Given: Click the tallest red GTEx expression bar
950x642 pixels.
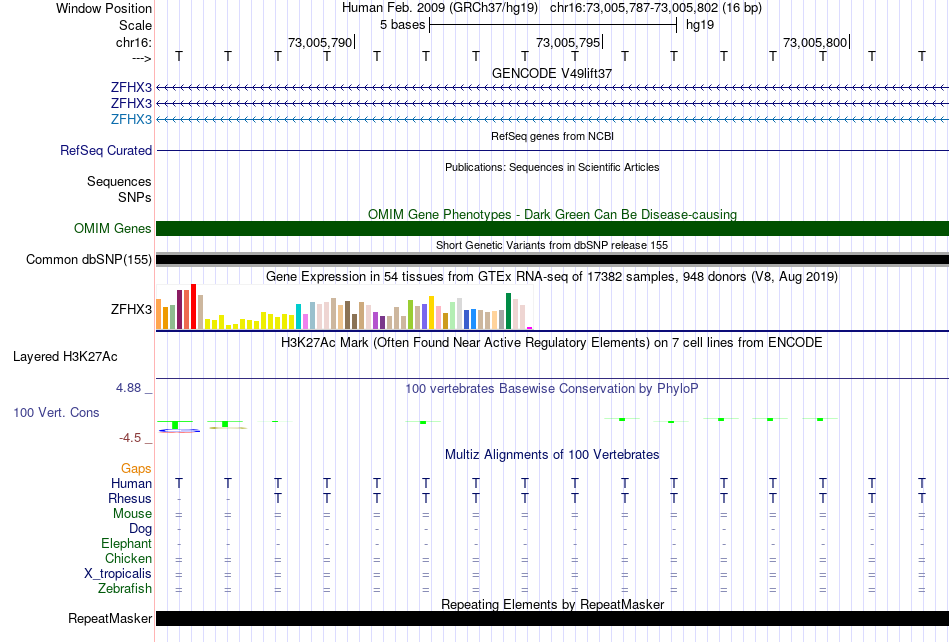Looking at the screenshot, I should 193,306.
